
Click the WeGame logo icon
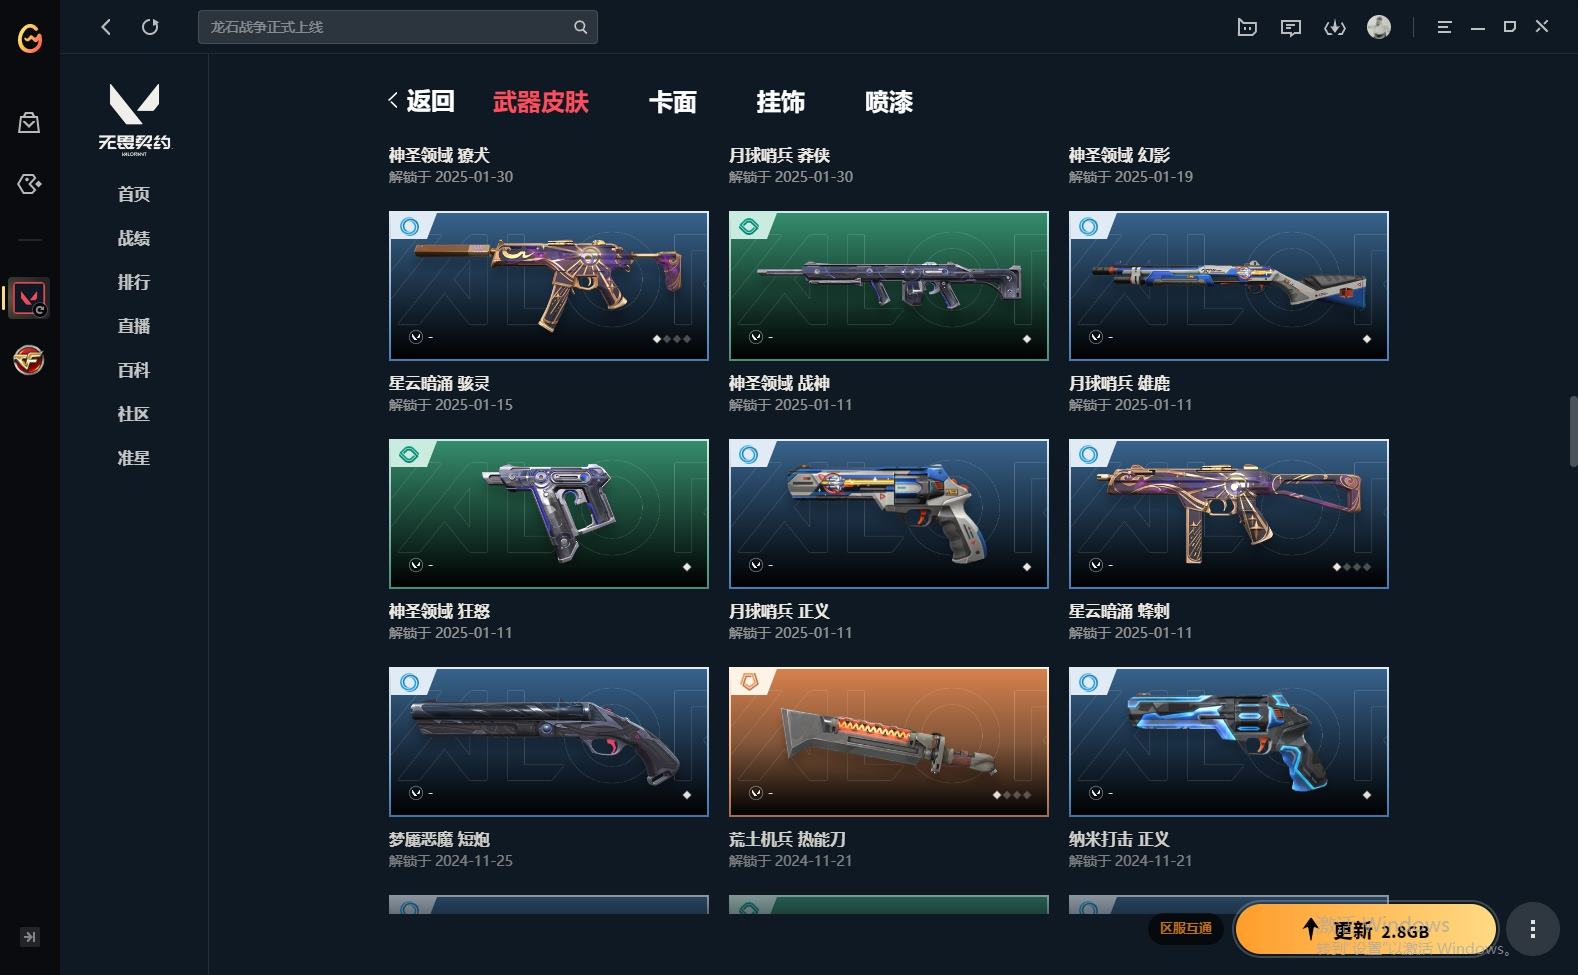tap(30, 38)
